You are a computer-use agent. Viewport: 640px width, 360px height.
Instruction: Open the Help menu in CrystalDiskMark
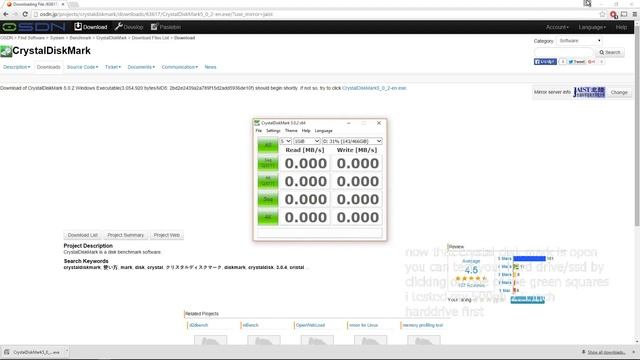click(x=306, y=131)
